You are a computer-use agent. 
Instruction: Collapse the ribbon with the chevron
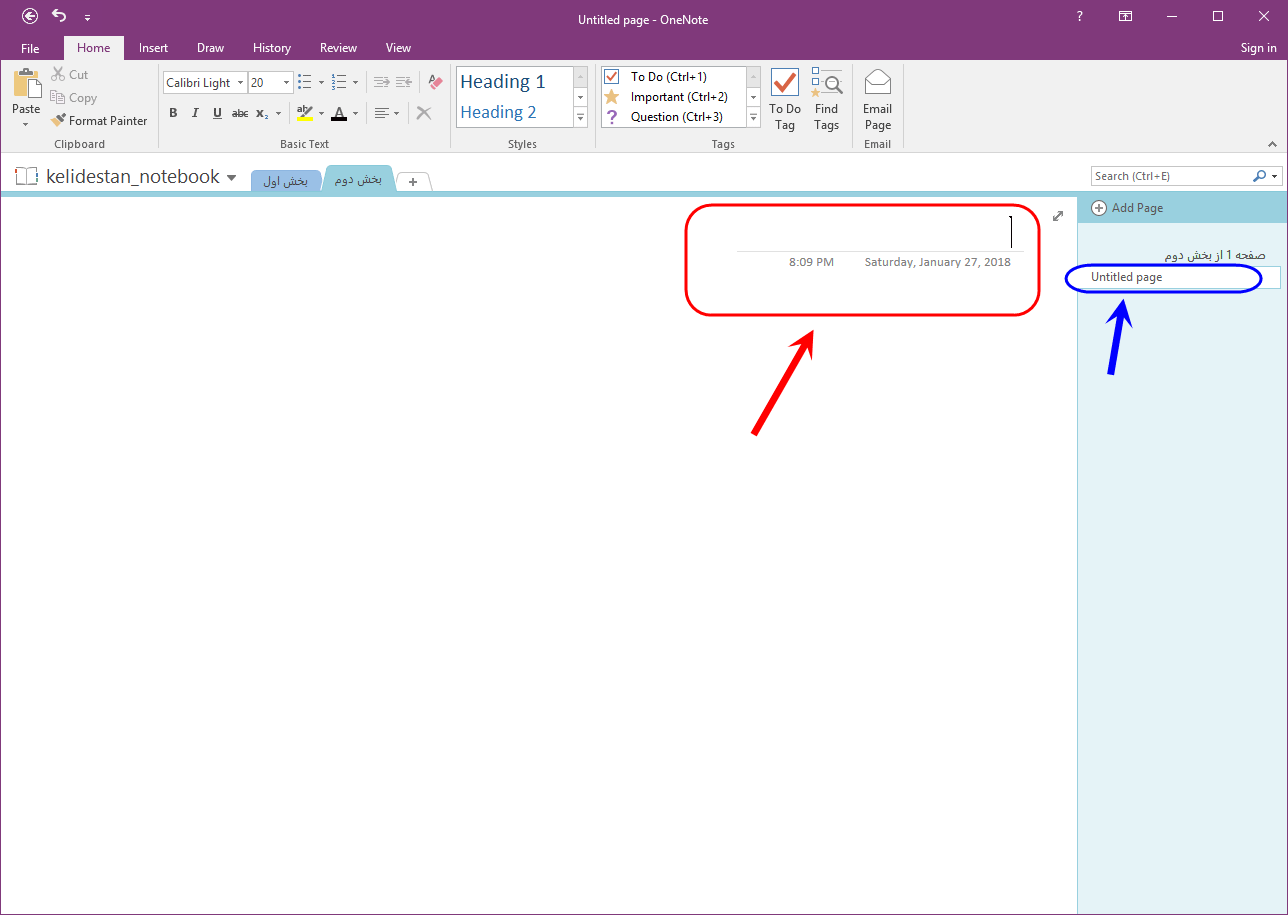click(x=1273, y=144)
